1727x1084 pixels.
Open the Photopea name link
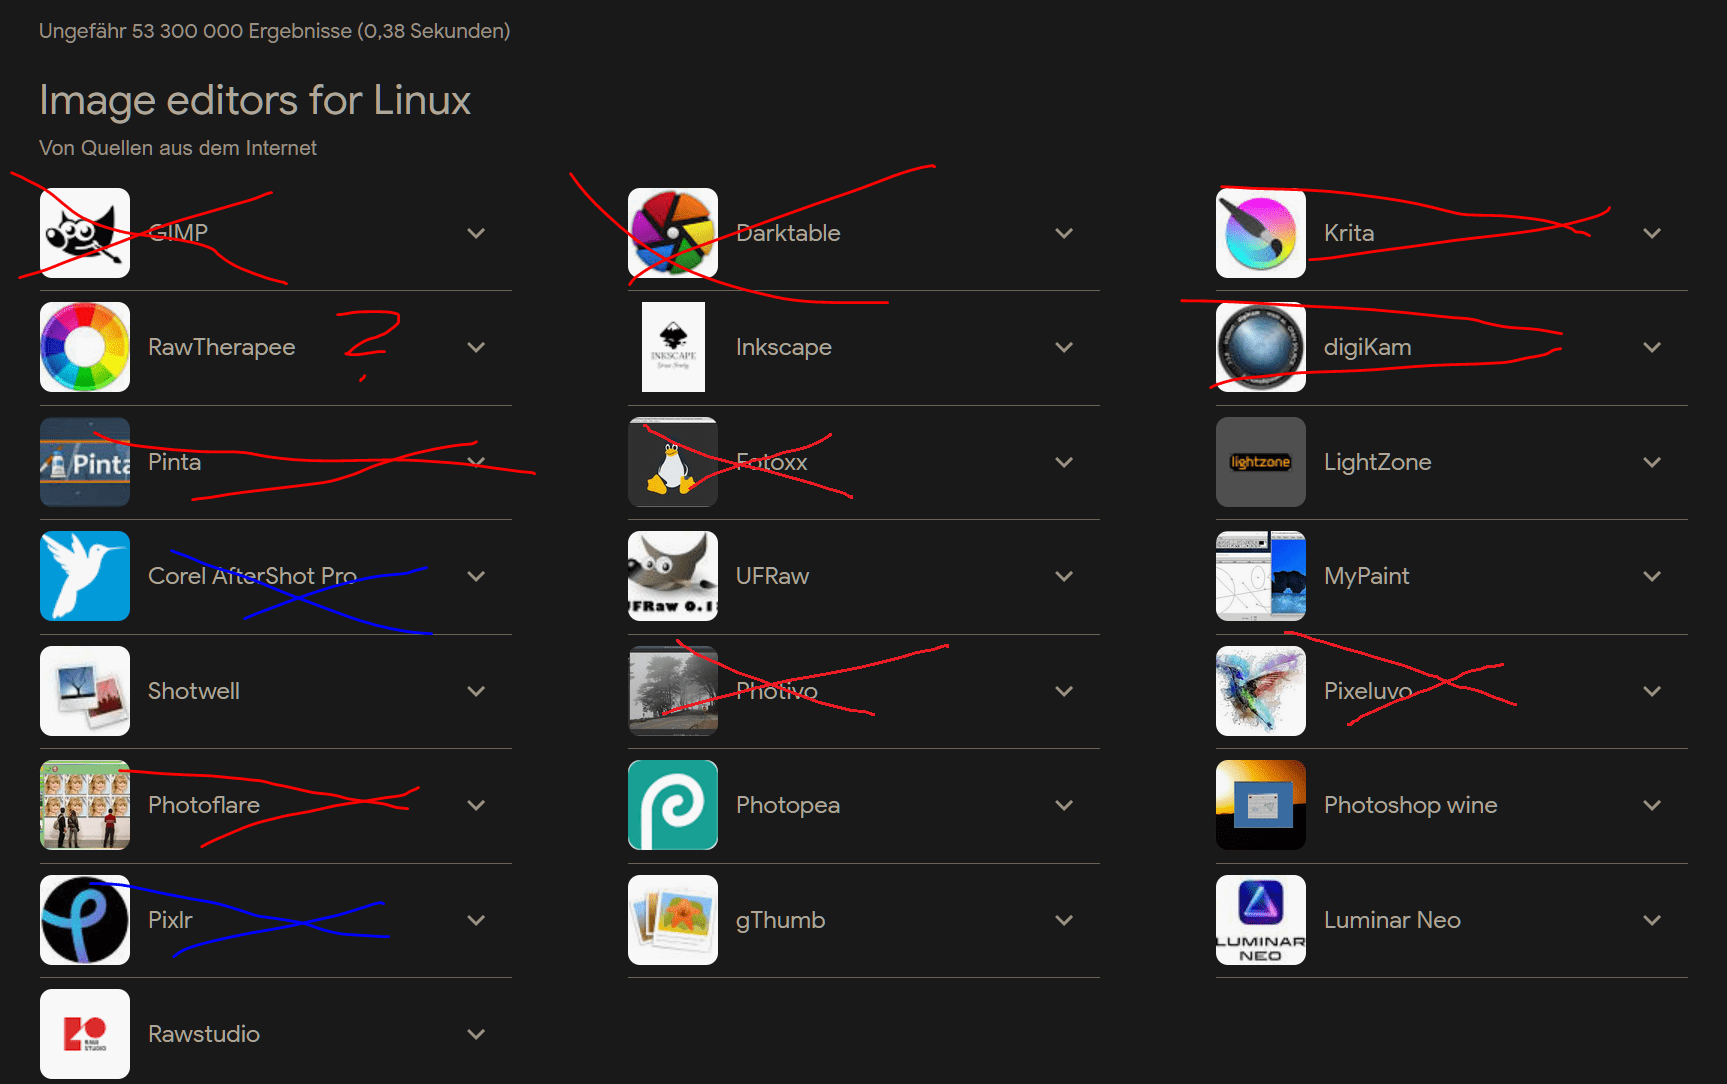click(788, 805)
